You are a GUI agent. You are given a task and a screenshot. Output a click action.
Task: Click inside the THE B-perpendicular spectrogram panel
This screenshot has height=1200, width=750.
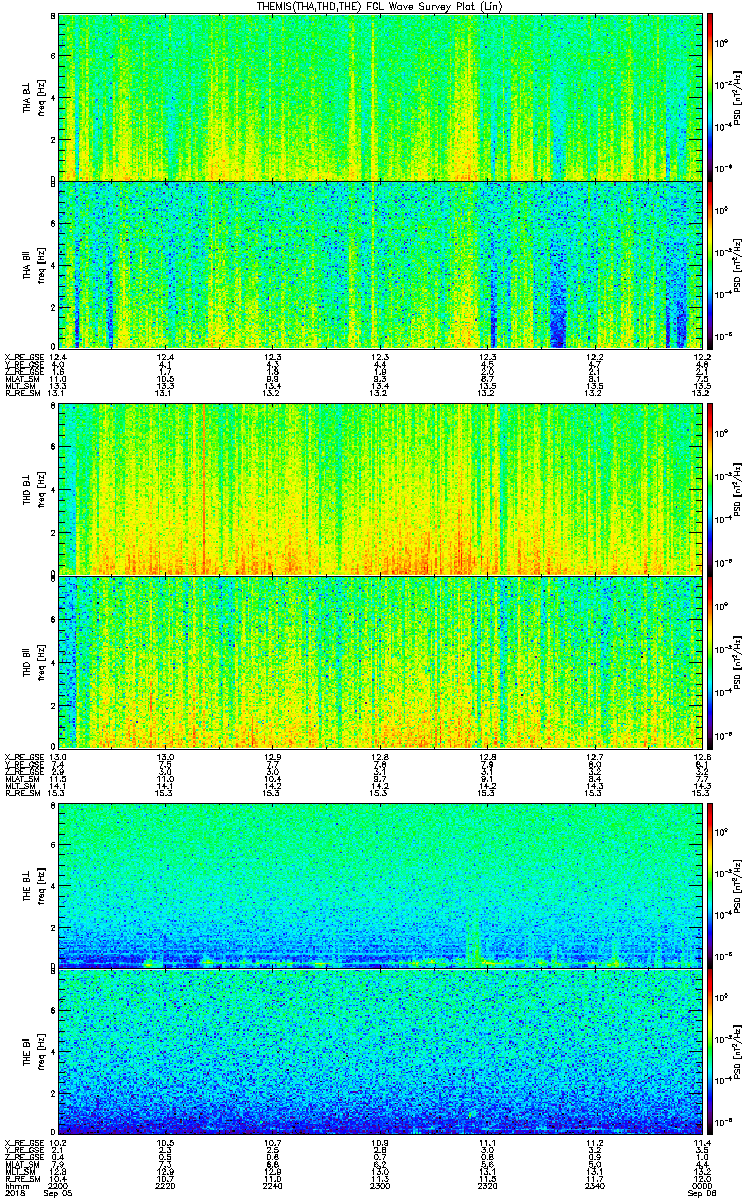381,885
